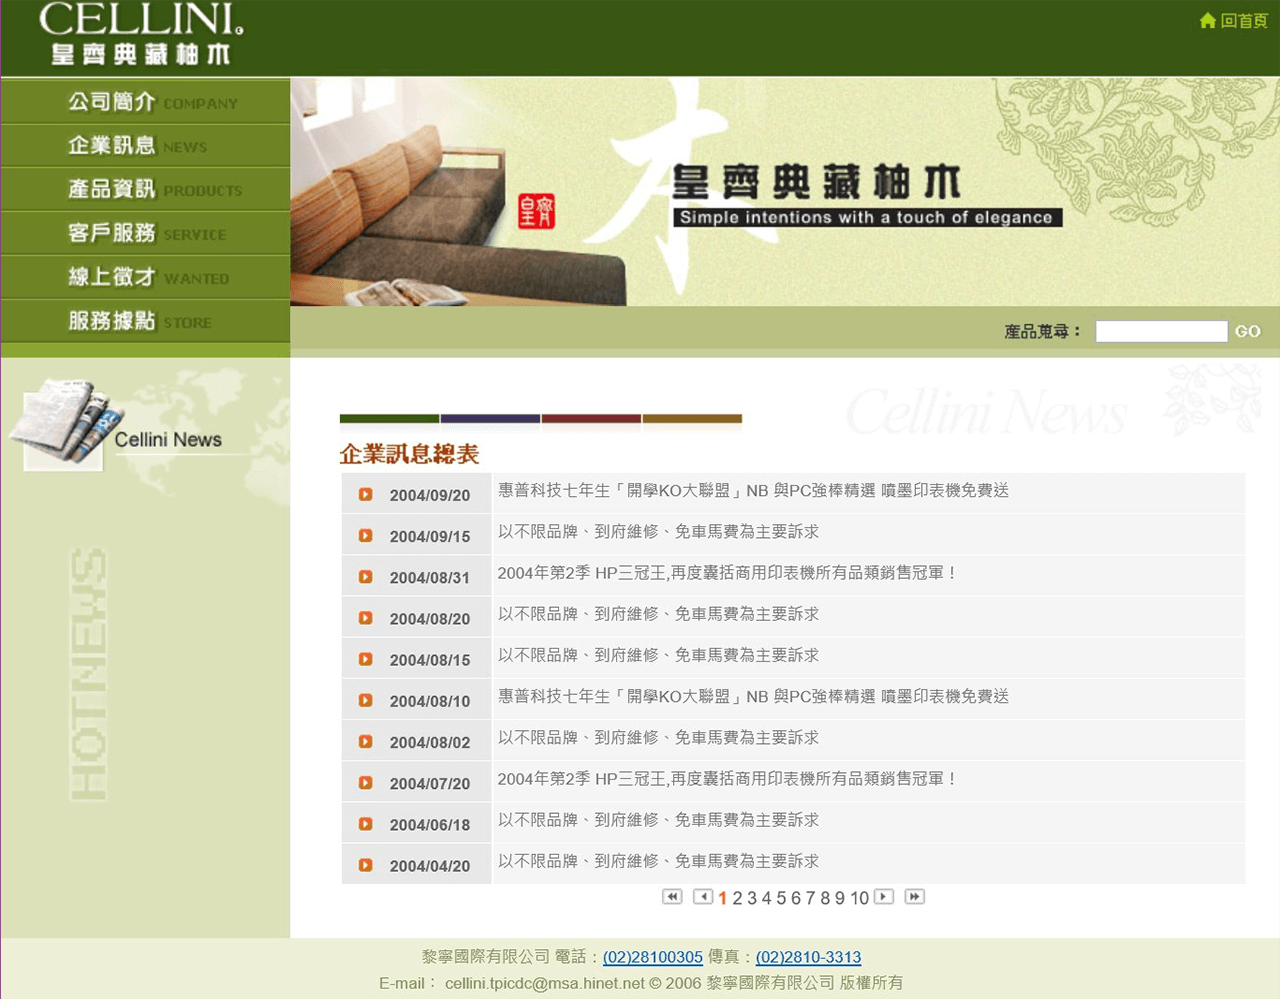Open 服務據點 STORE menu item
The width and height of the screenshot is (1280, 999).
pyautogui.click(x=146, y=322)
